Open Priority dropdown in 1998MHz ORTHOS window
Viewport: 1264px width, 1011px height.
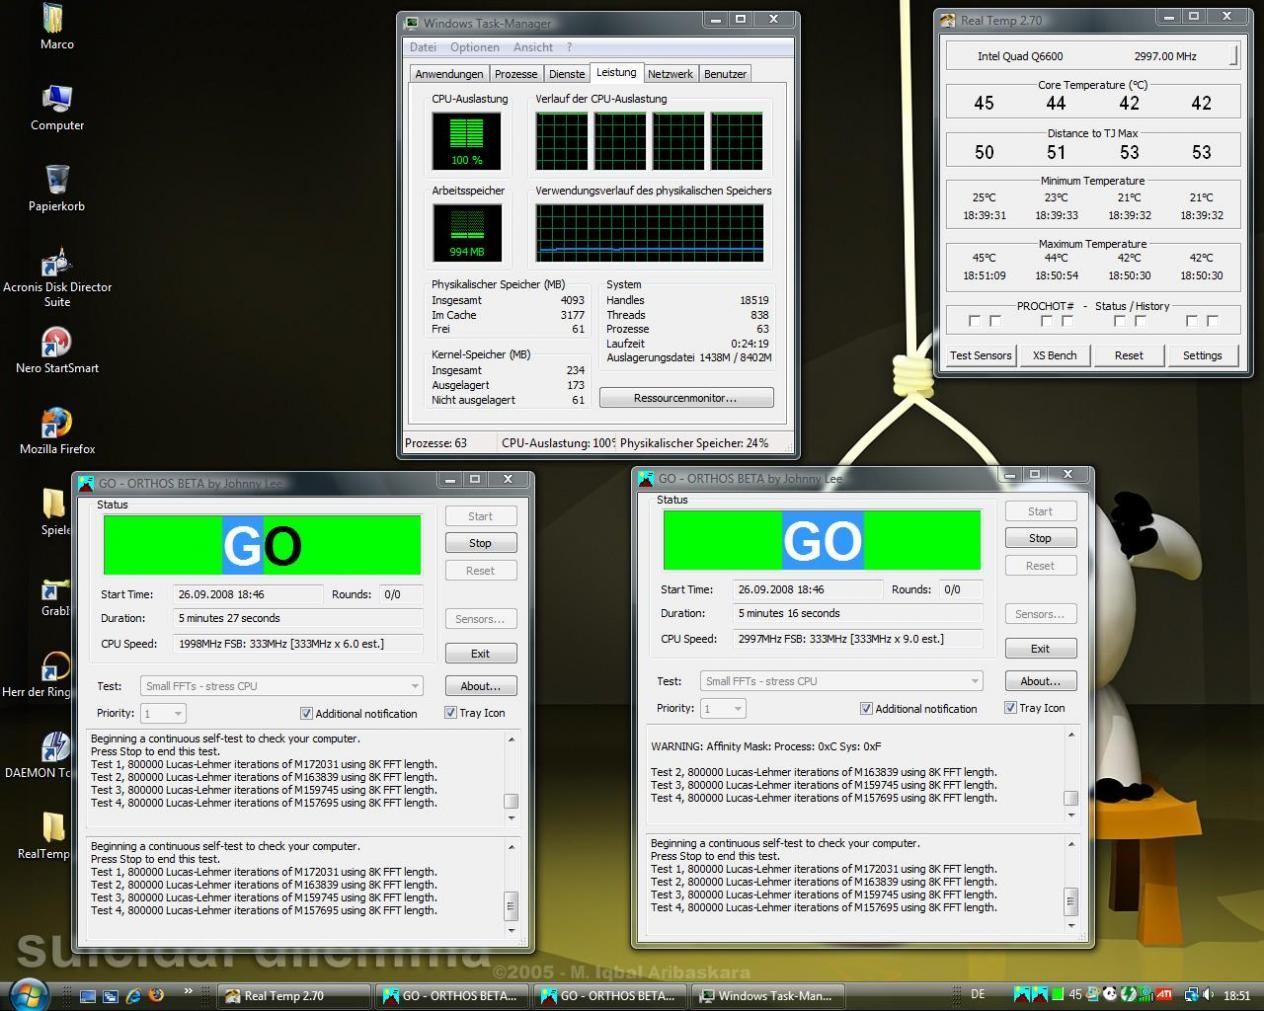point(163,713)
